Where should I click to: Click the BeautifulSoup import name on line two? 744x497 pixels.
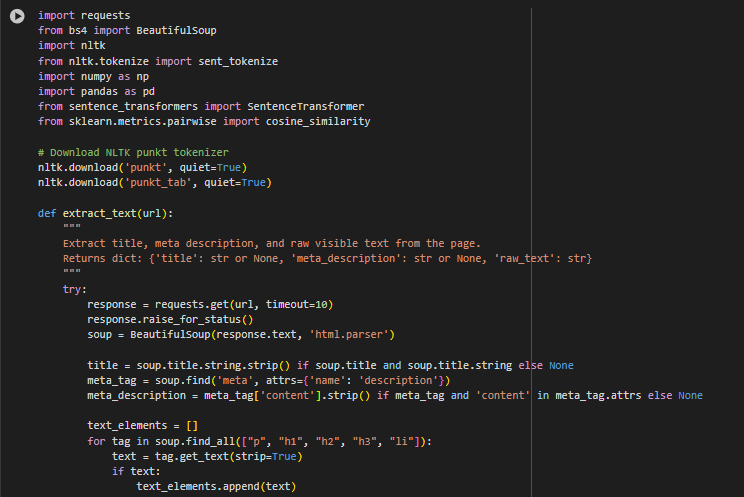[176, 30]
